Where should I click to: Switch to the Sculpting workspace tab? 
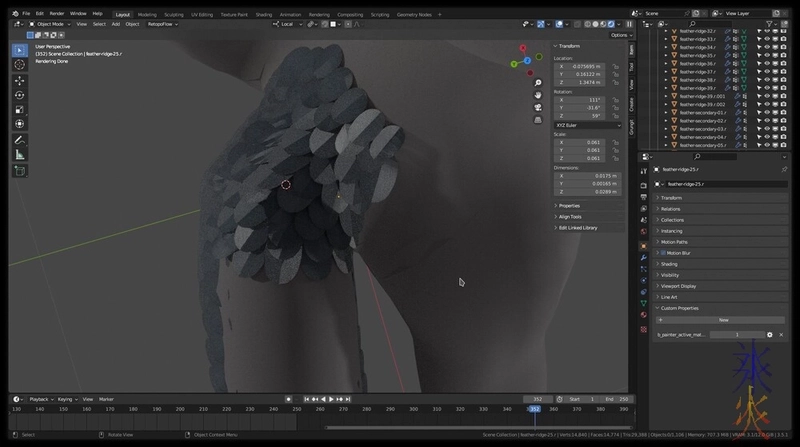point(175,15)
